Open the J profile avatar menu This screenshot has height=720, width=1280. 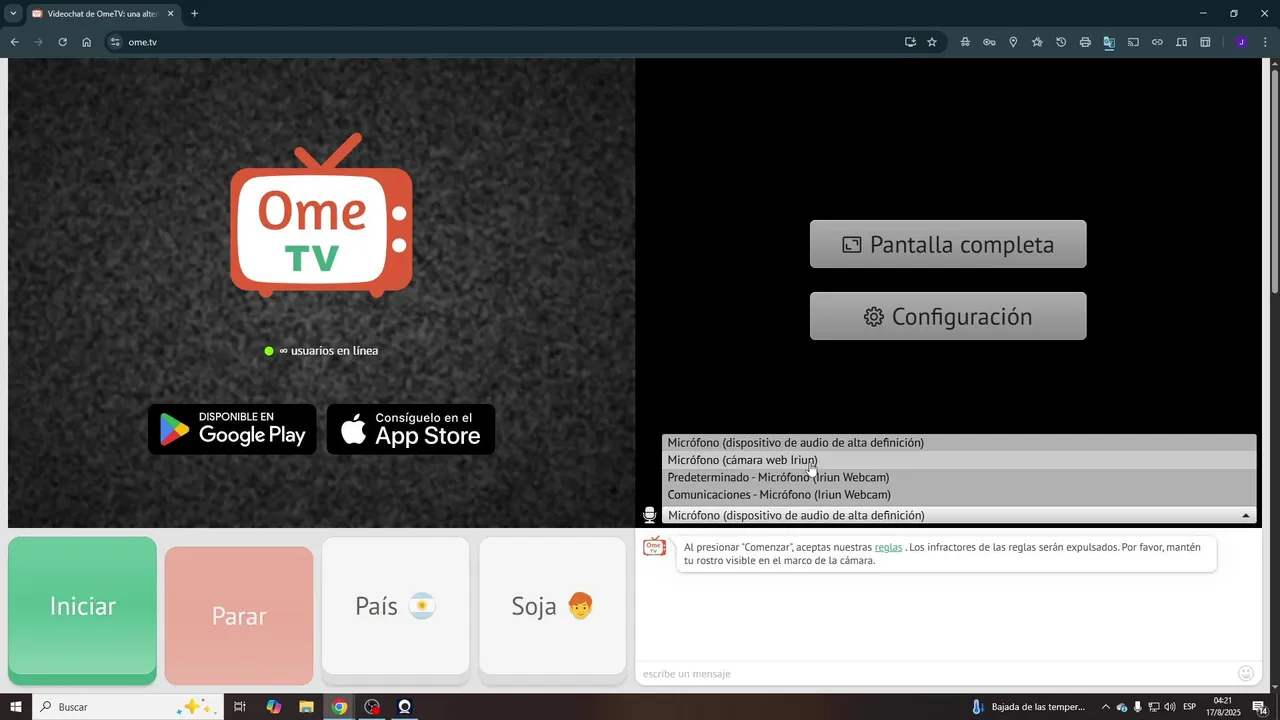click(1241, 42)
